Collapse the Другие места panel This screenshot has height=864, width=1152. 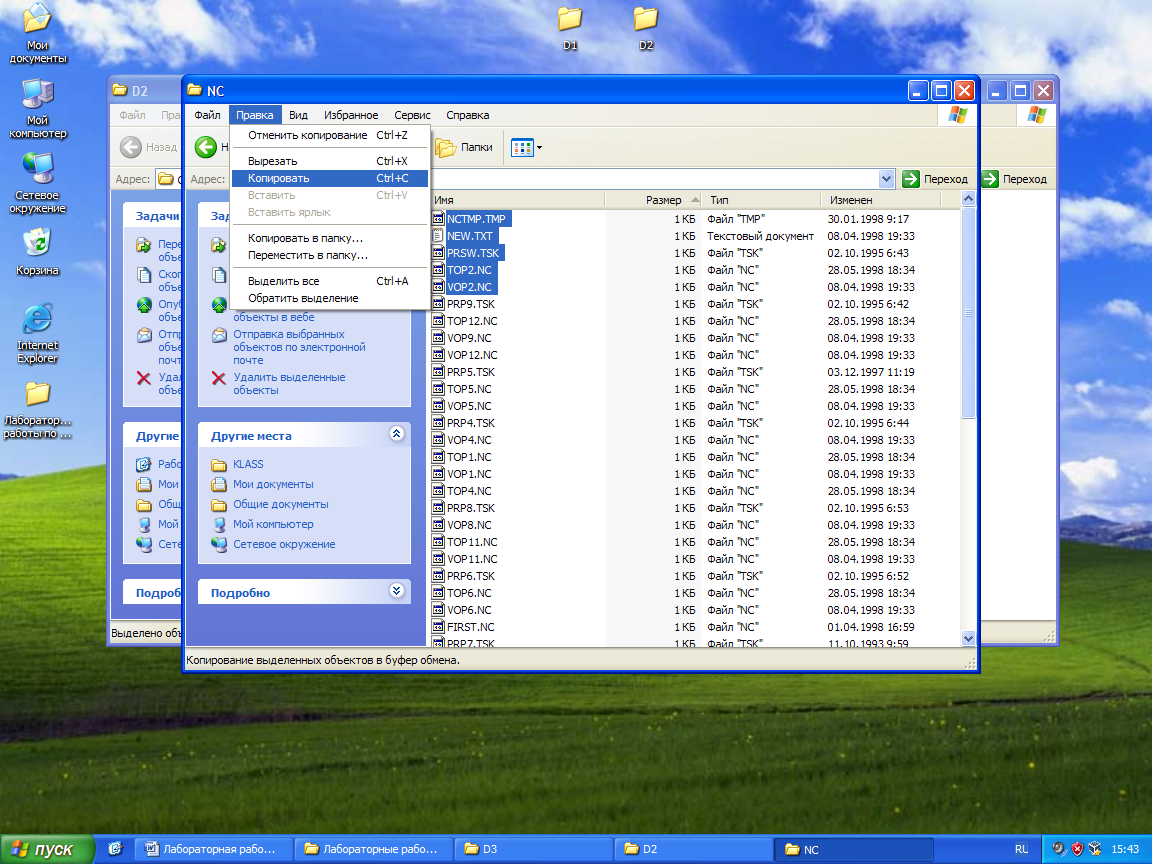click(x=397, y=433)
